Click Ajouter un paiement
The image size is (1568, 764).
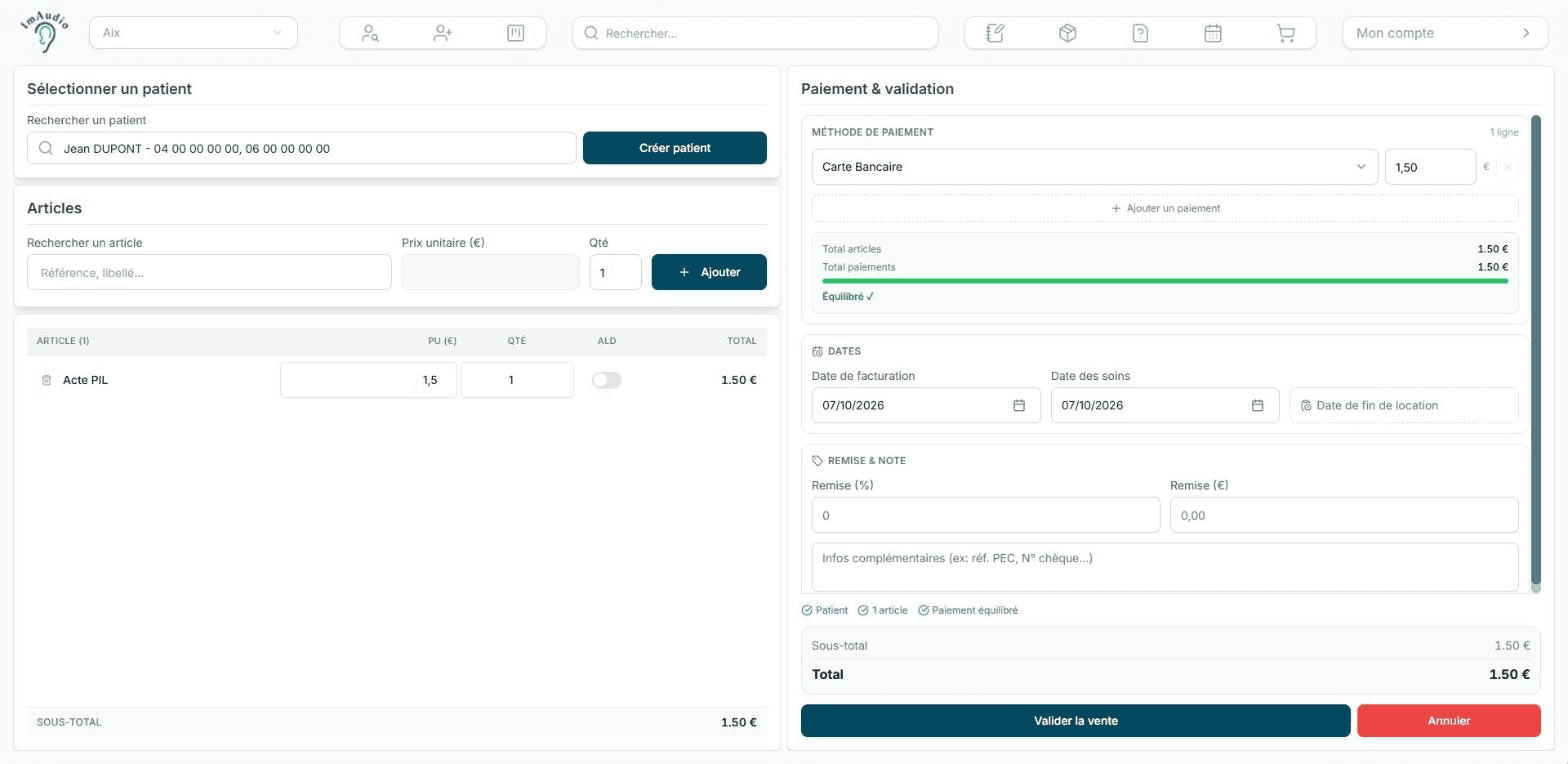(1165, 208)
